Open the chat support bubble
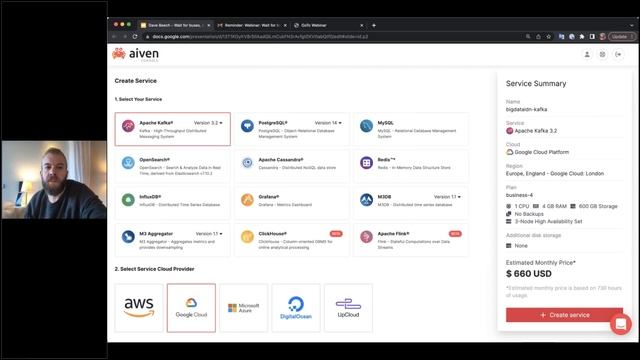Viewport: 640px width, 360px height. 620,324
